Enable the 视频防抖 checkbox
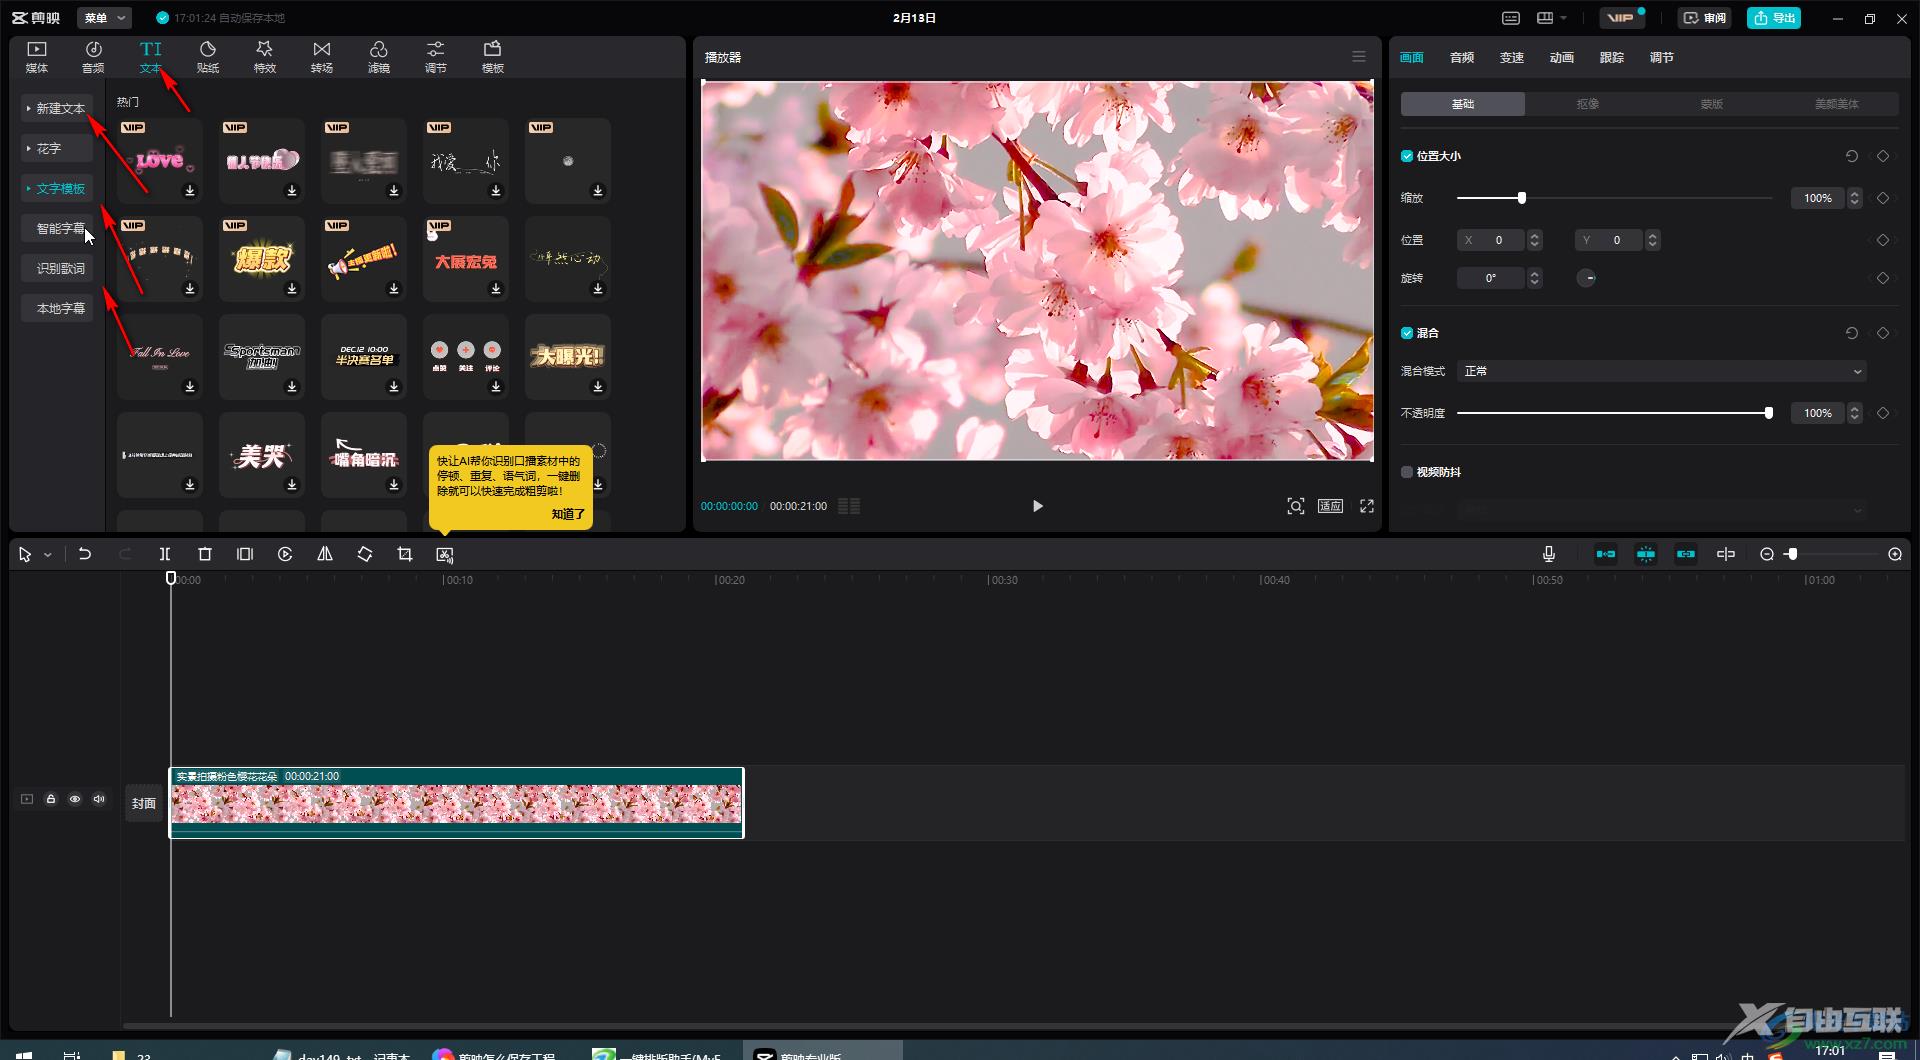This screenshot has width=1920, height=1060. (1407, 472)
